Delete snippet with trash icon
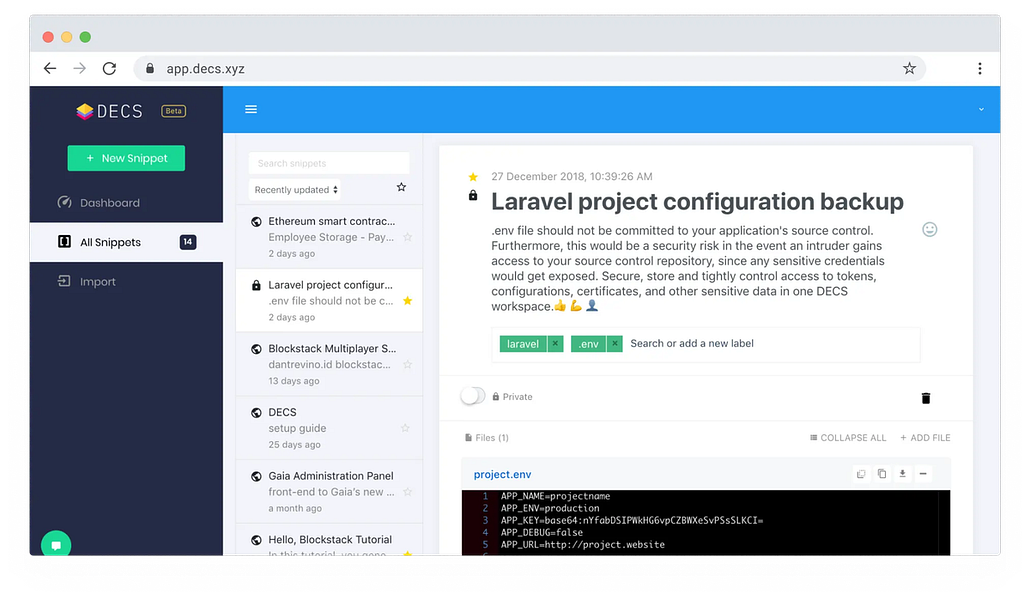 [926, 398]
